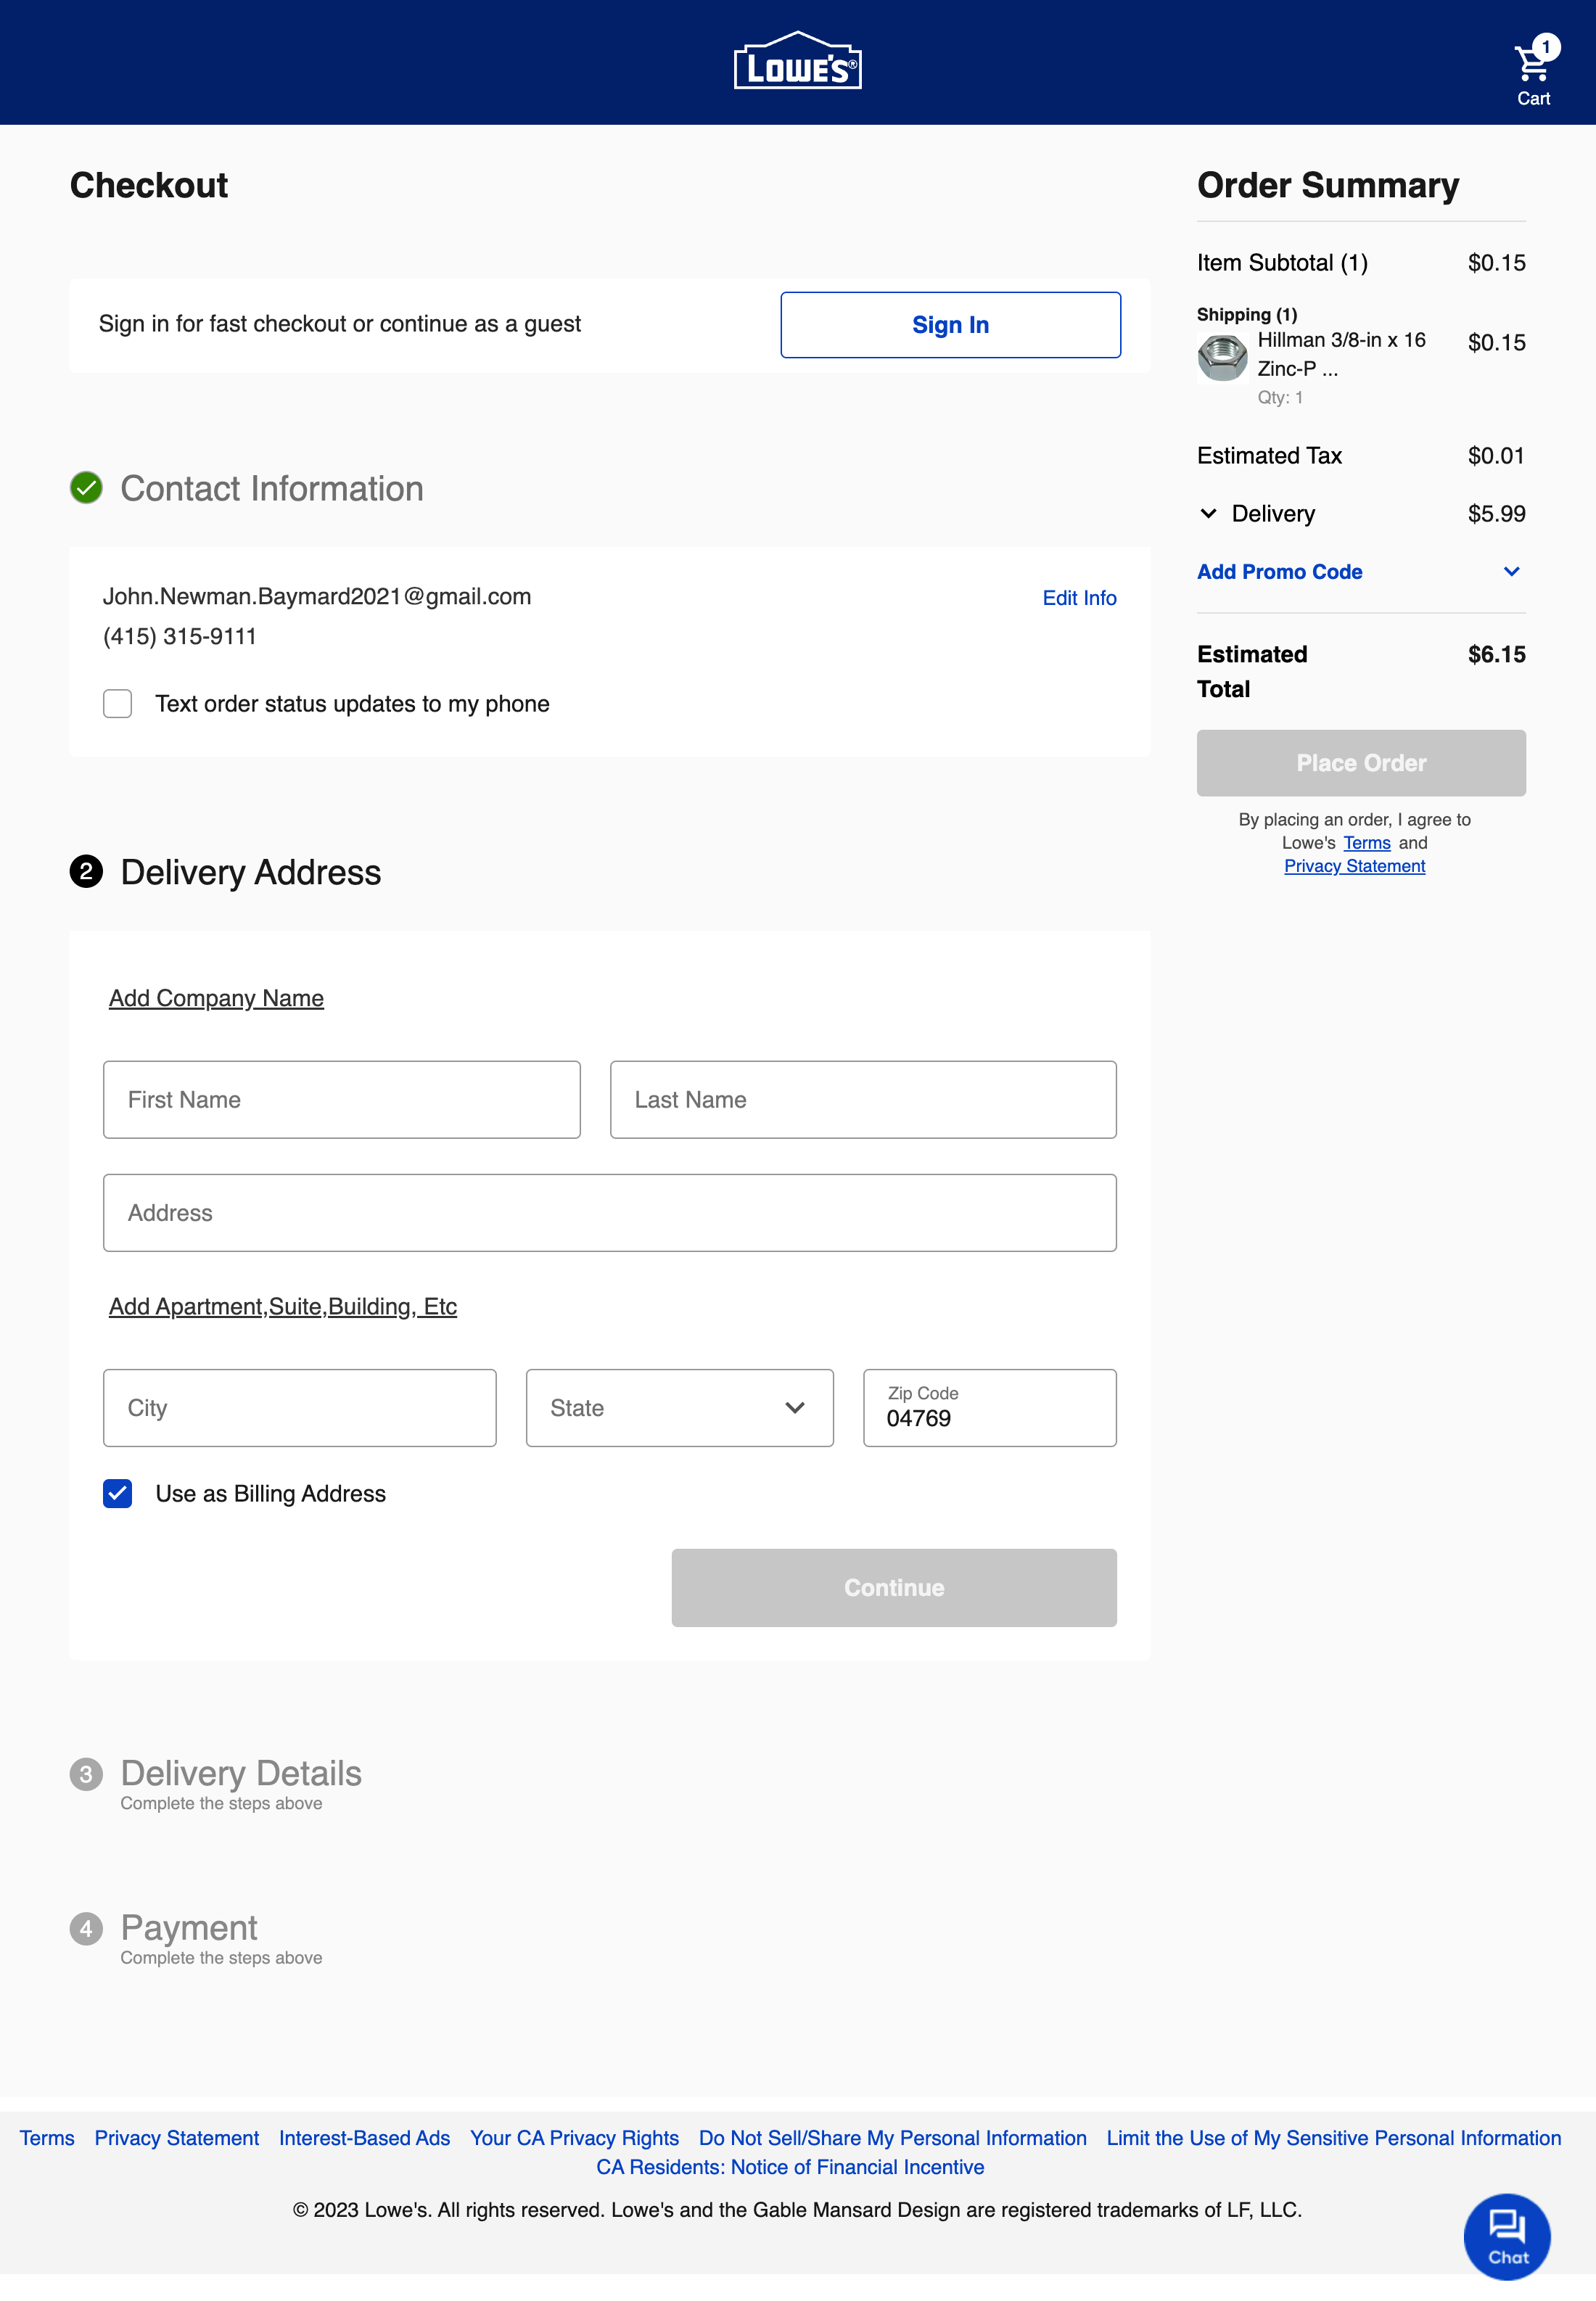The height and width of the screenshot is (2301, 1596).
Task: Open Your CA Privacy Rights footer link
Action: (x=574, y=2138)
